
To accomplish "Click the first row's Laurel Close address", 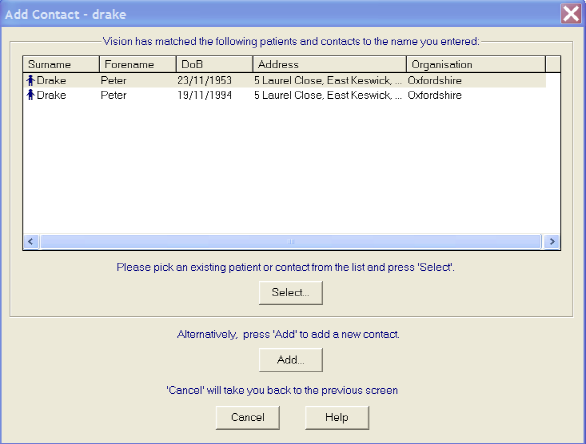I will tap(328, 80).
